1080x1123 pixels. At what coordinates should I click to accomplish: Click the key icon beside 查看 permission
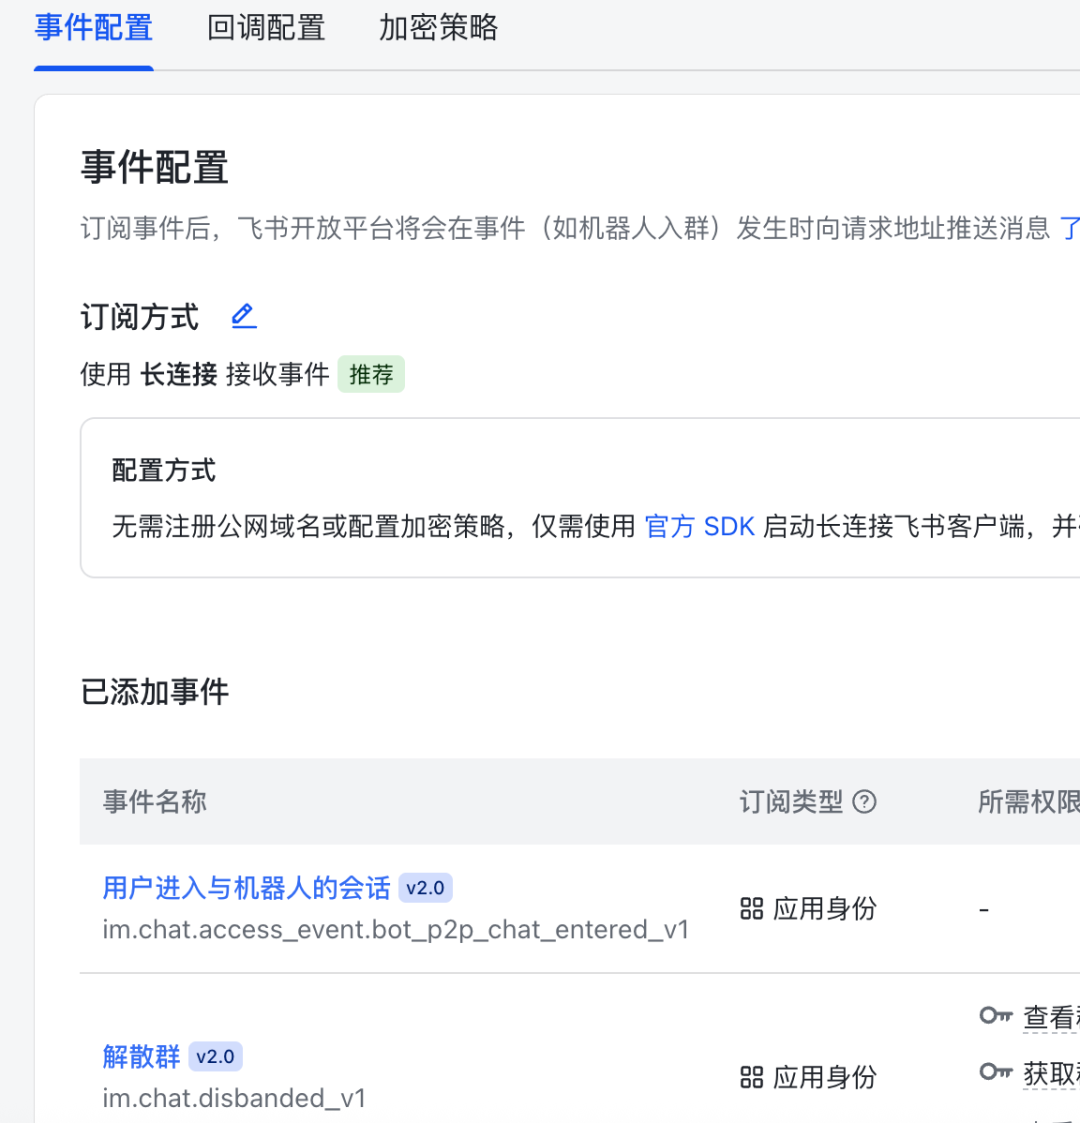[995, 1016]
